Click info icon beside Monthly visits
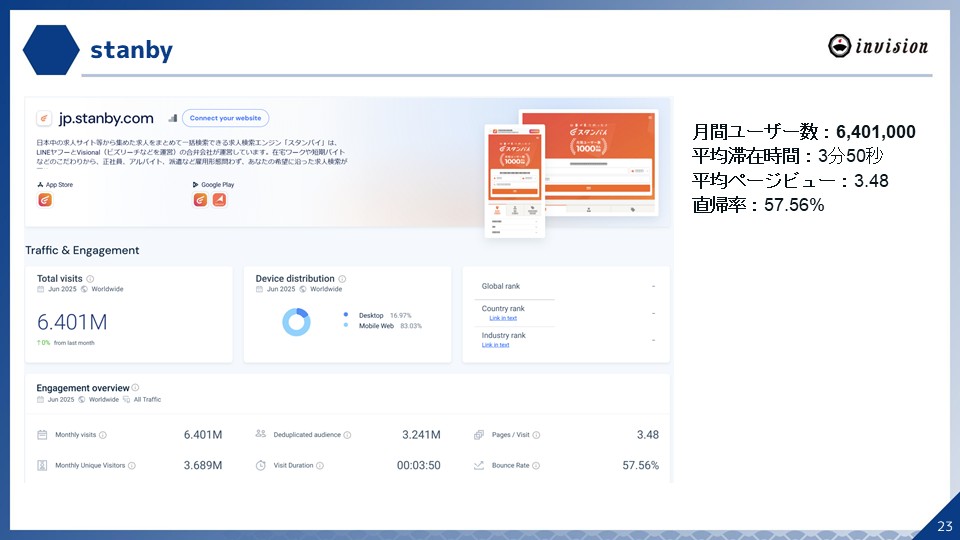960x540 pixels. pyautogui.click(x=103, y=435)
